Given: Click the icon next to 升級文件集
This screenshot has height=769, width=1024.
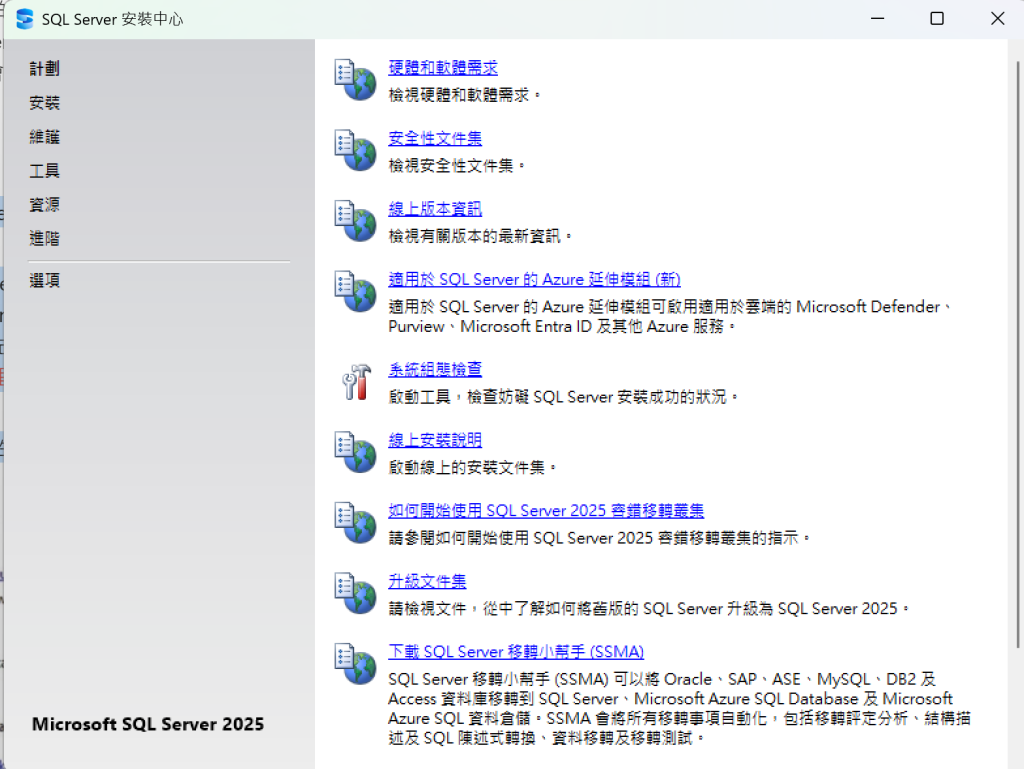Looking at the screenshot, I should pos(355,593).
